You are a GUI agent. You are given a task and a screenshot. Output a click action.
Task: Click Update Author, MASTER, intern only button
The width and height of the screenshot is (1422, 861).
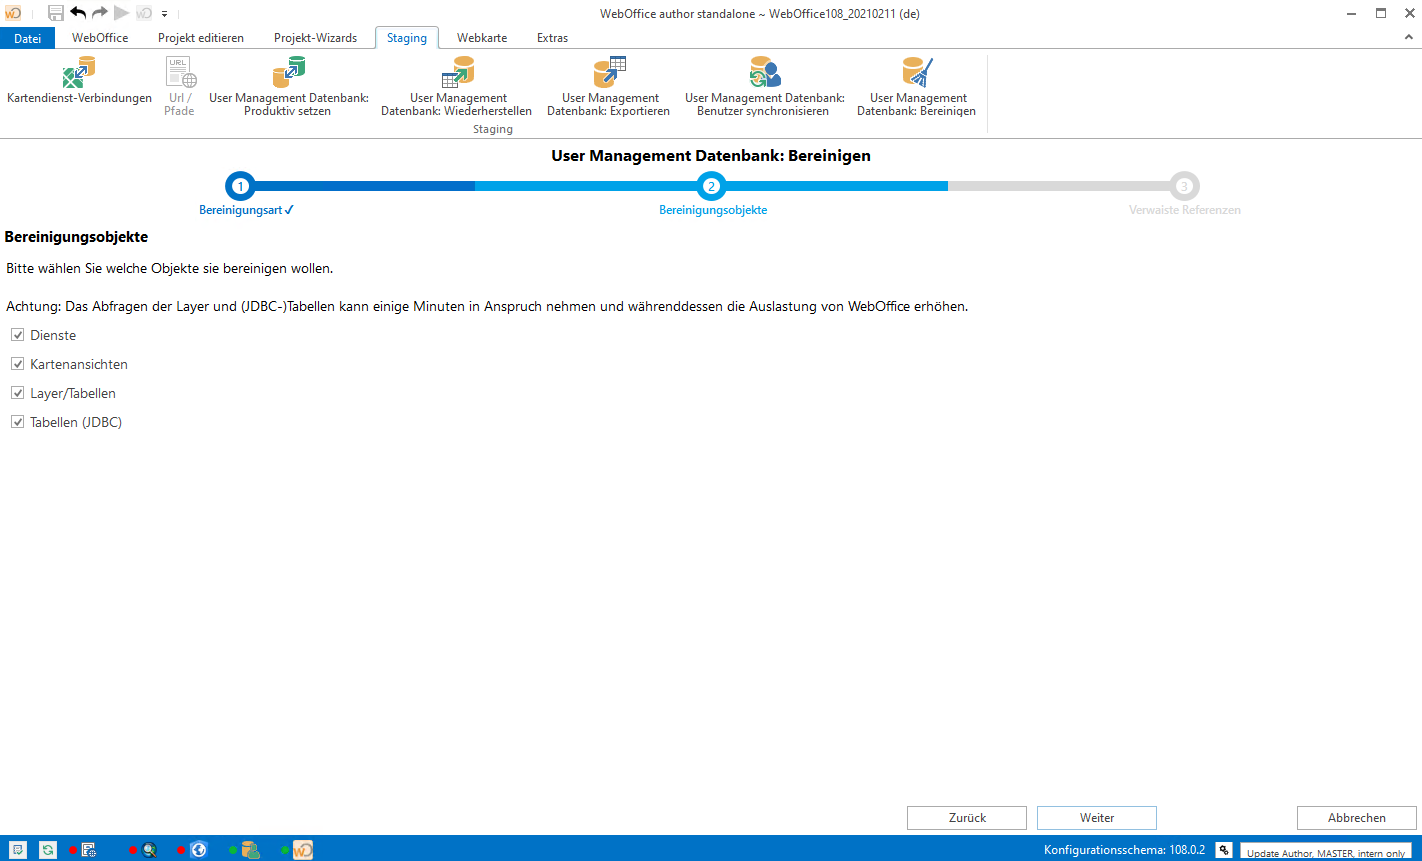(x=1326, y=851)
